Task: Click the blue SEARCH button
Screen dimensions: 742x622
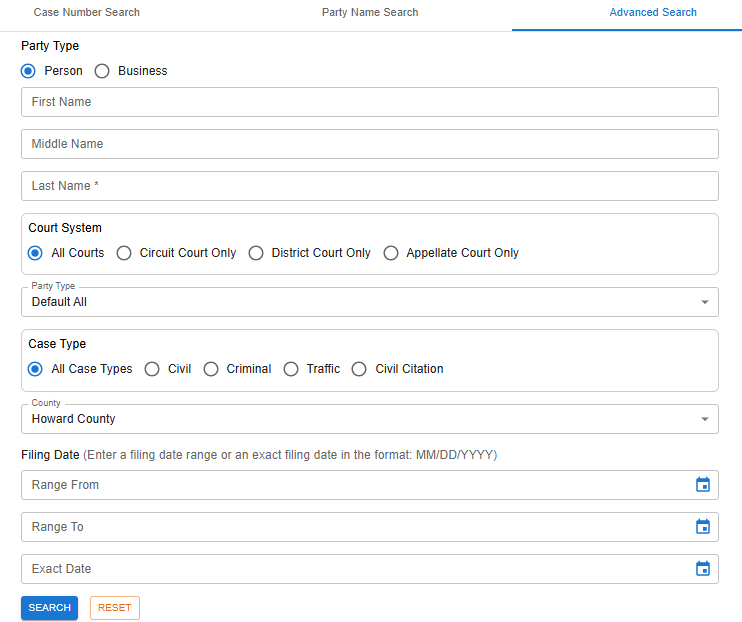Action: 49,608
